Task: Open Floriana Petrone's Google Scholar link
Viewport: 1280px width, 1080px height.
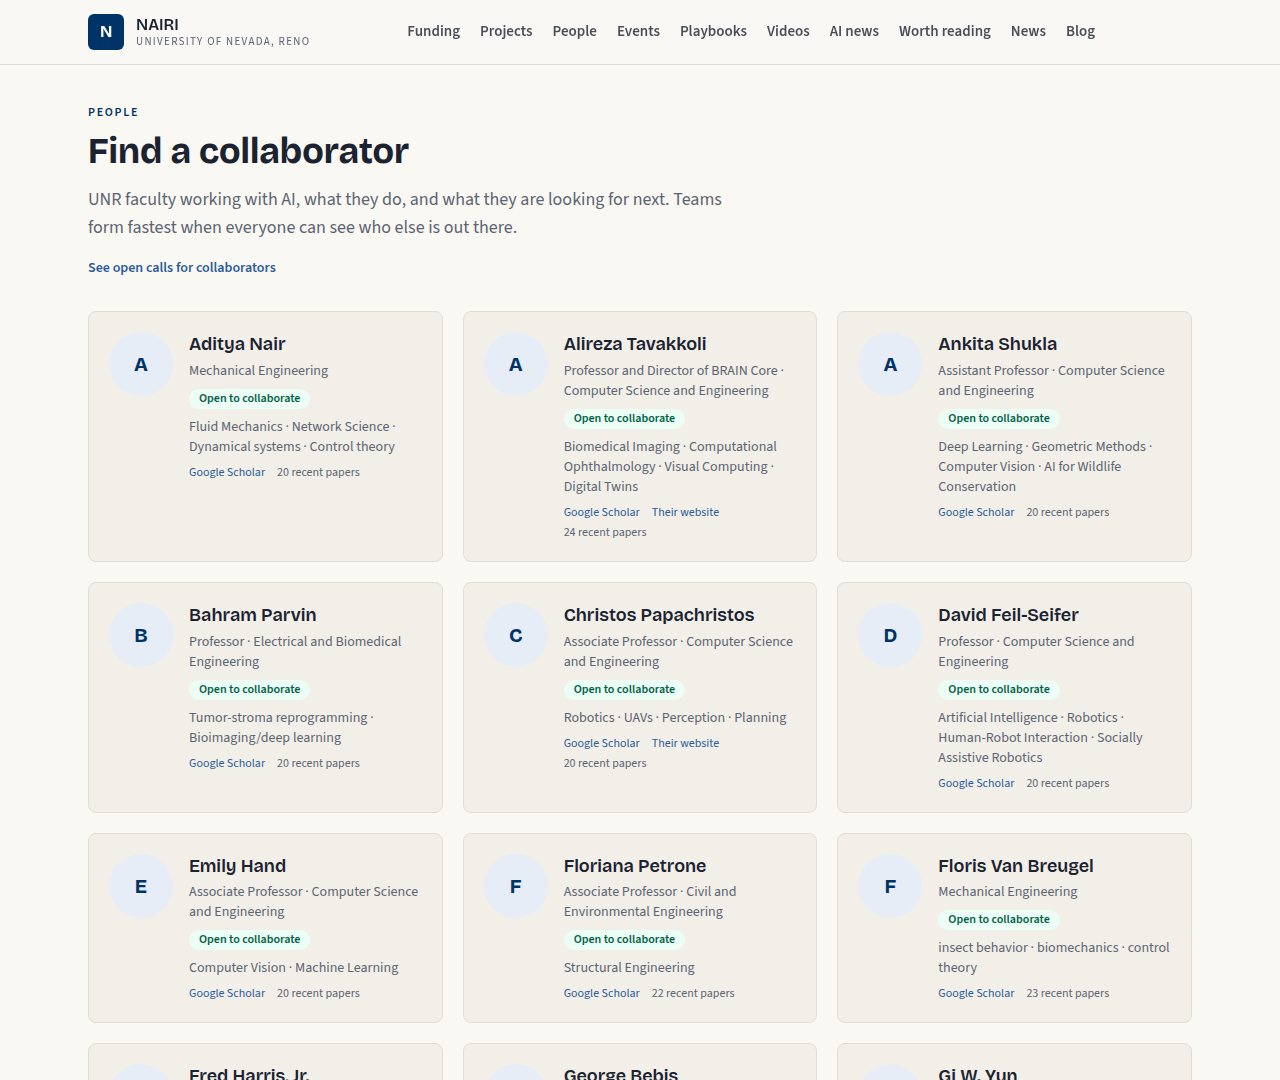Action: point(602,993)
